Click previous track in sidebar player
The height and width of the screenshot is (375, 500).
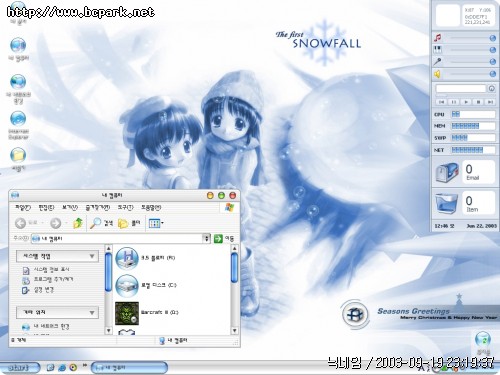[441, 102]
